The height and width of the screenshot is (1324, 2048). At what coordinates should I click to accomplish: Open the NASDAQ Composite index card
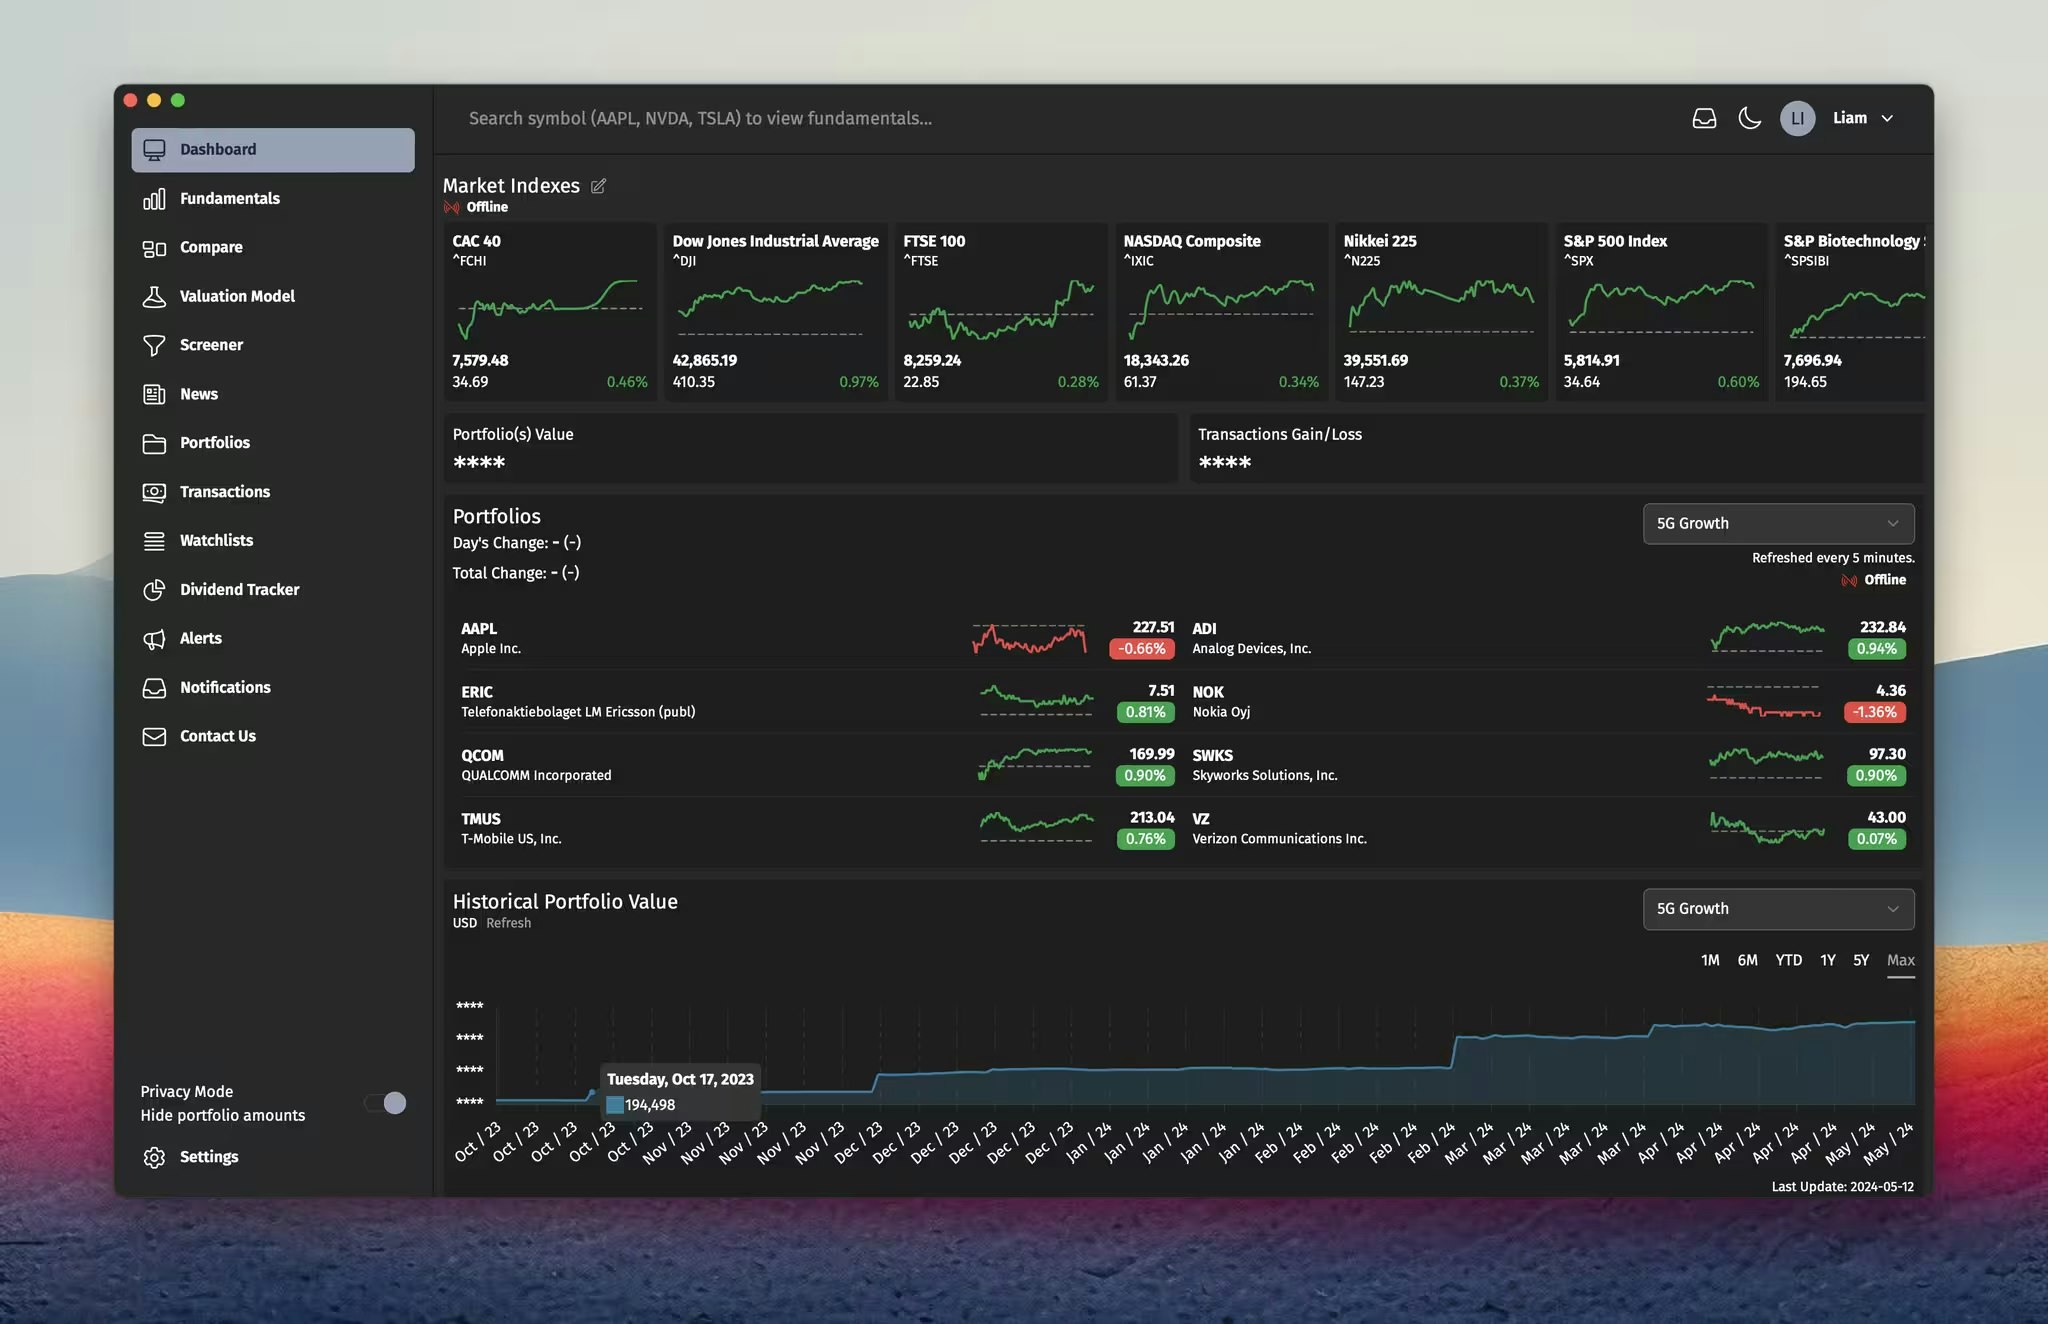[1221, 311]
